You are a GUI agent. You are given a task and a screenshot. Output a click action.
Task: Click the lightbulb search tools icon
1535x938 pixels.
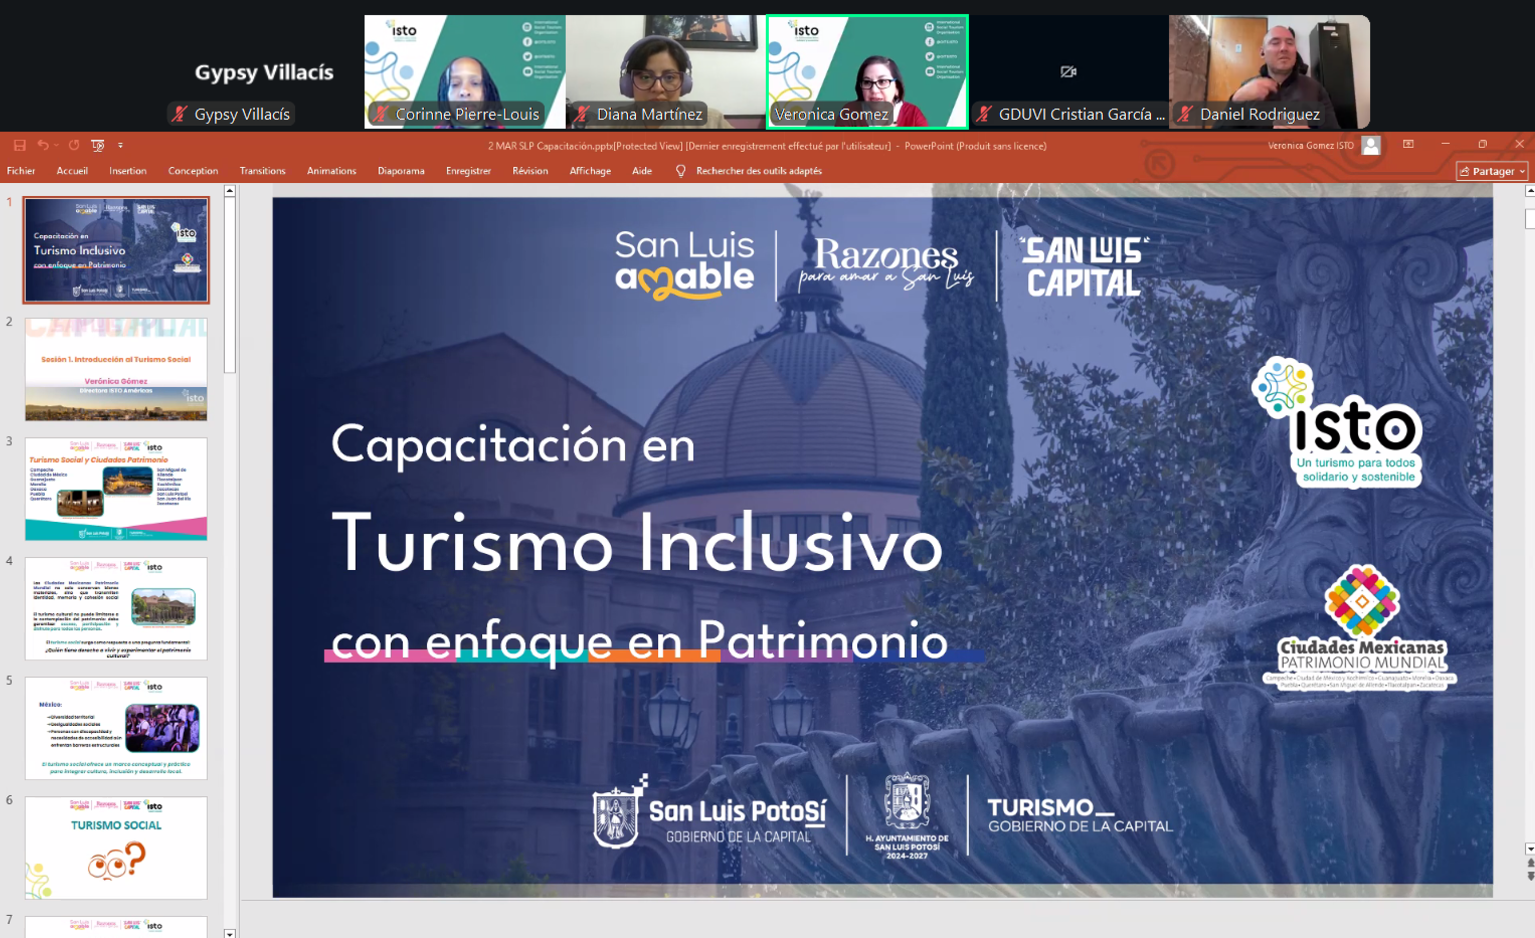pyautogui.click(x=681, y=171)
